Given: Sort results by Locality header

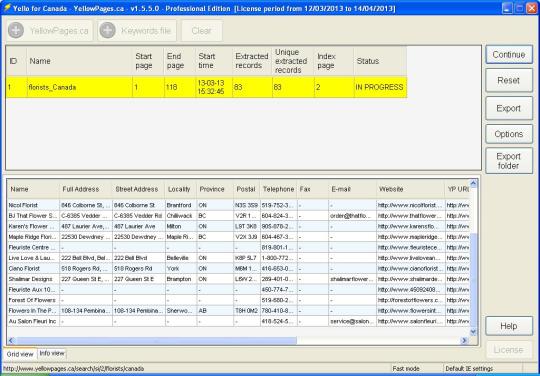Looking at the screenshot, I should coord(180,189).
